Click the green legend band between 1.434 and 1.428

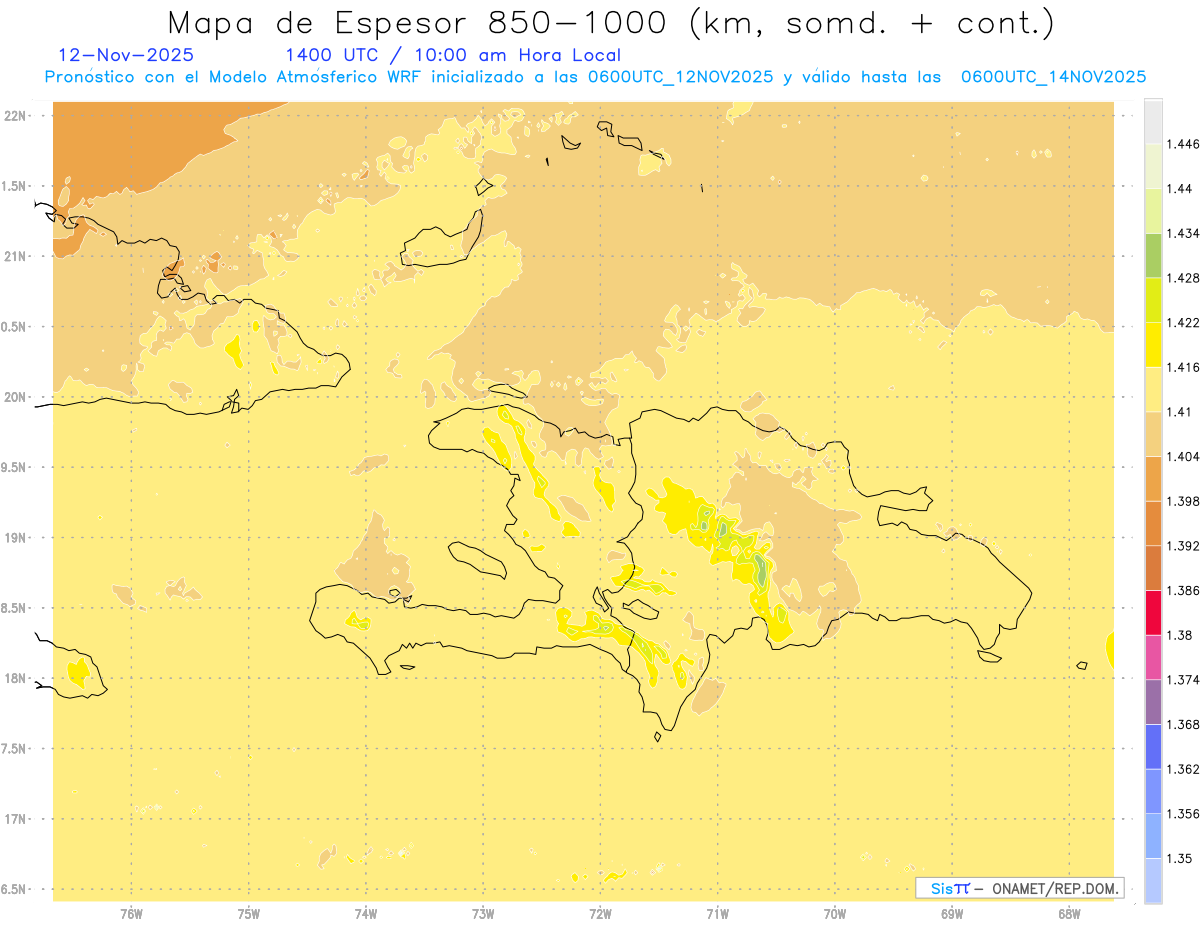1153,255
